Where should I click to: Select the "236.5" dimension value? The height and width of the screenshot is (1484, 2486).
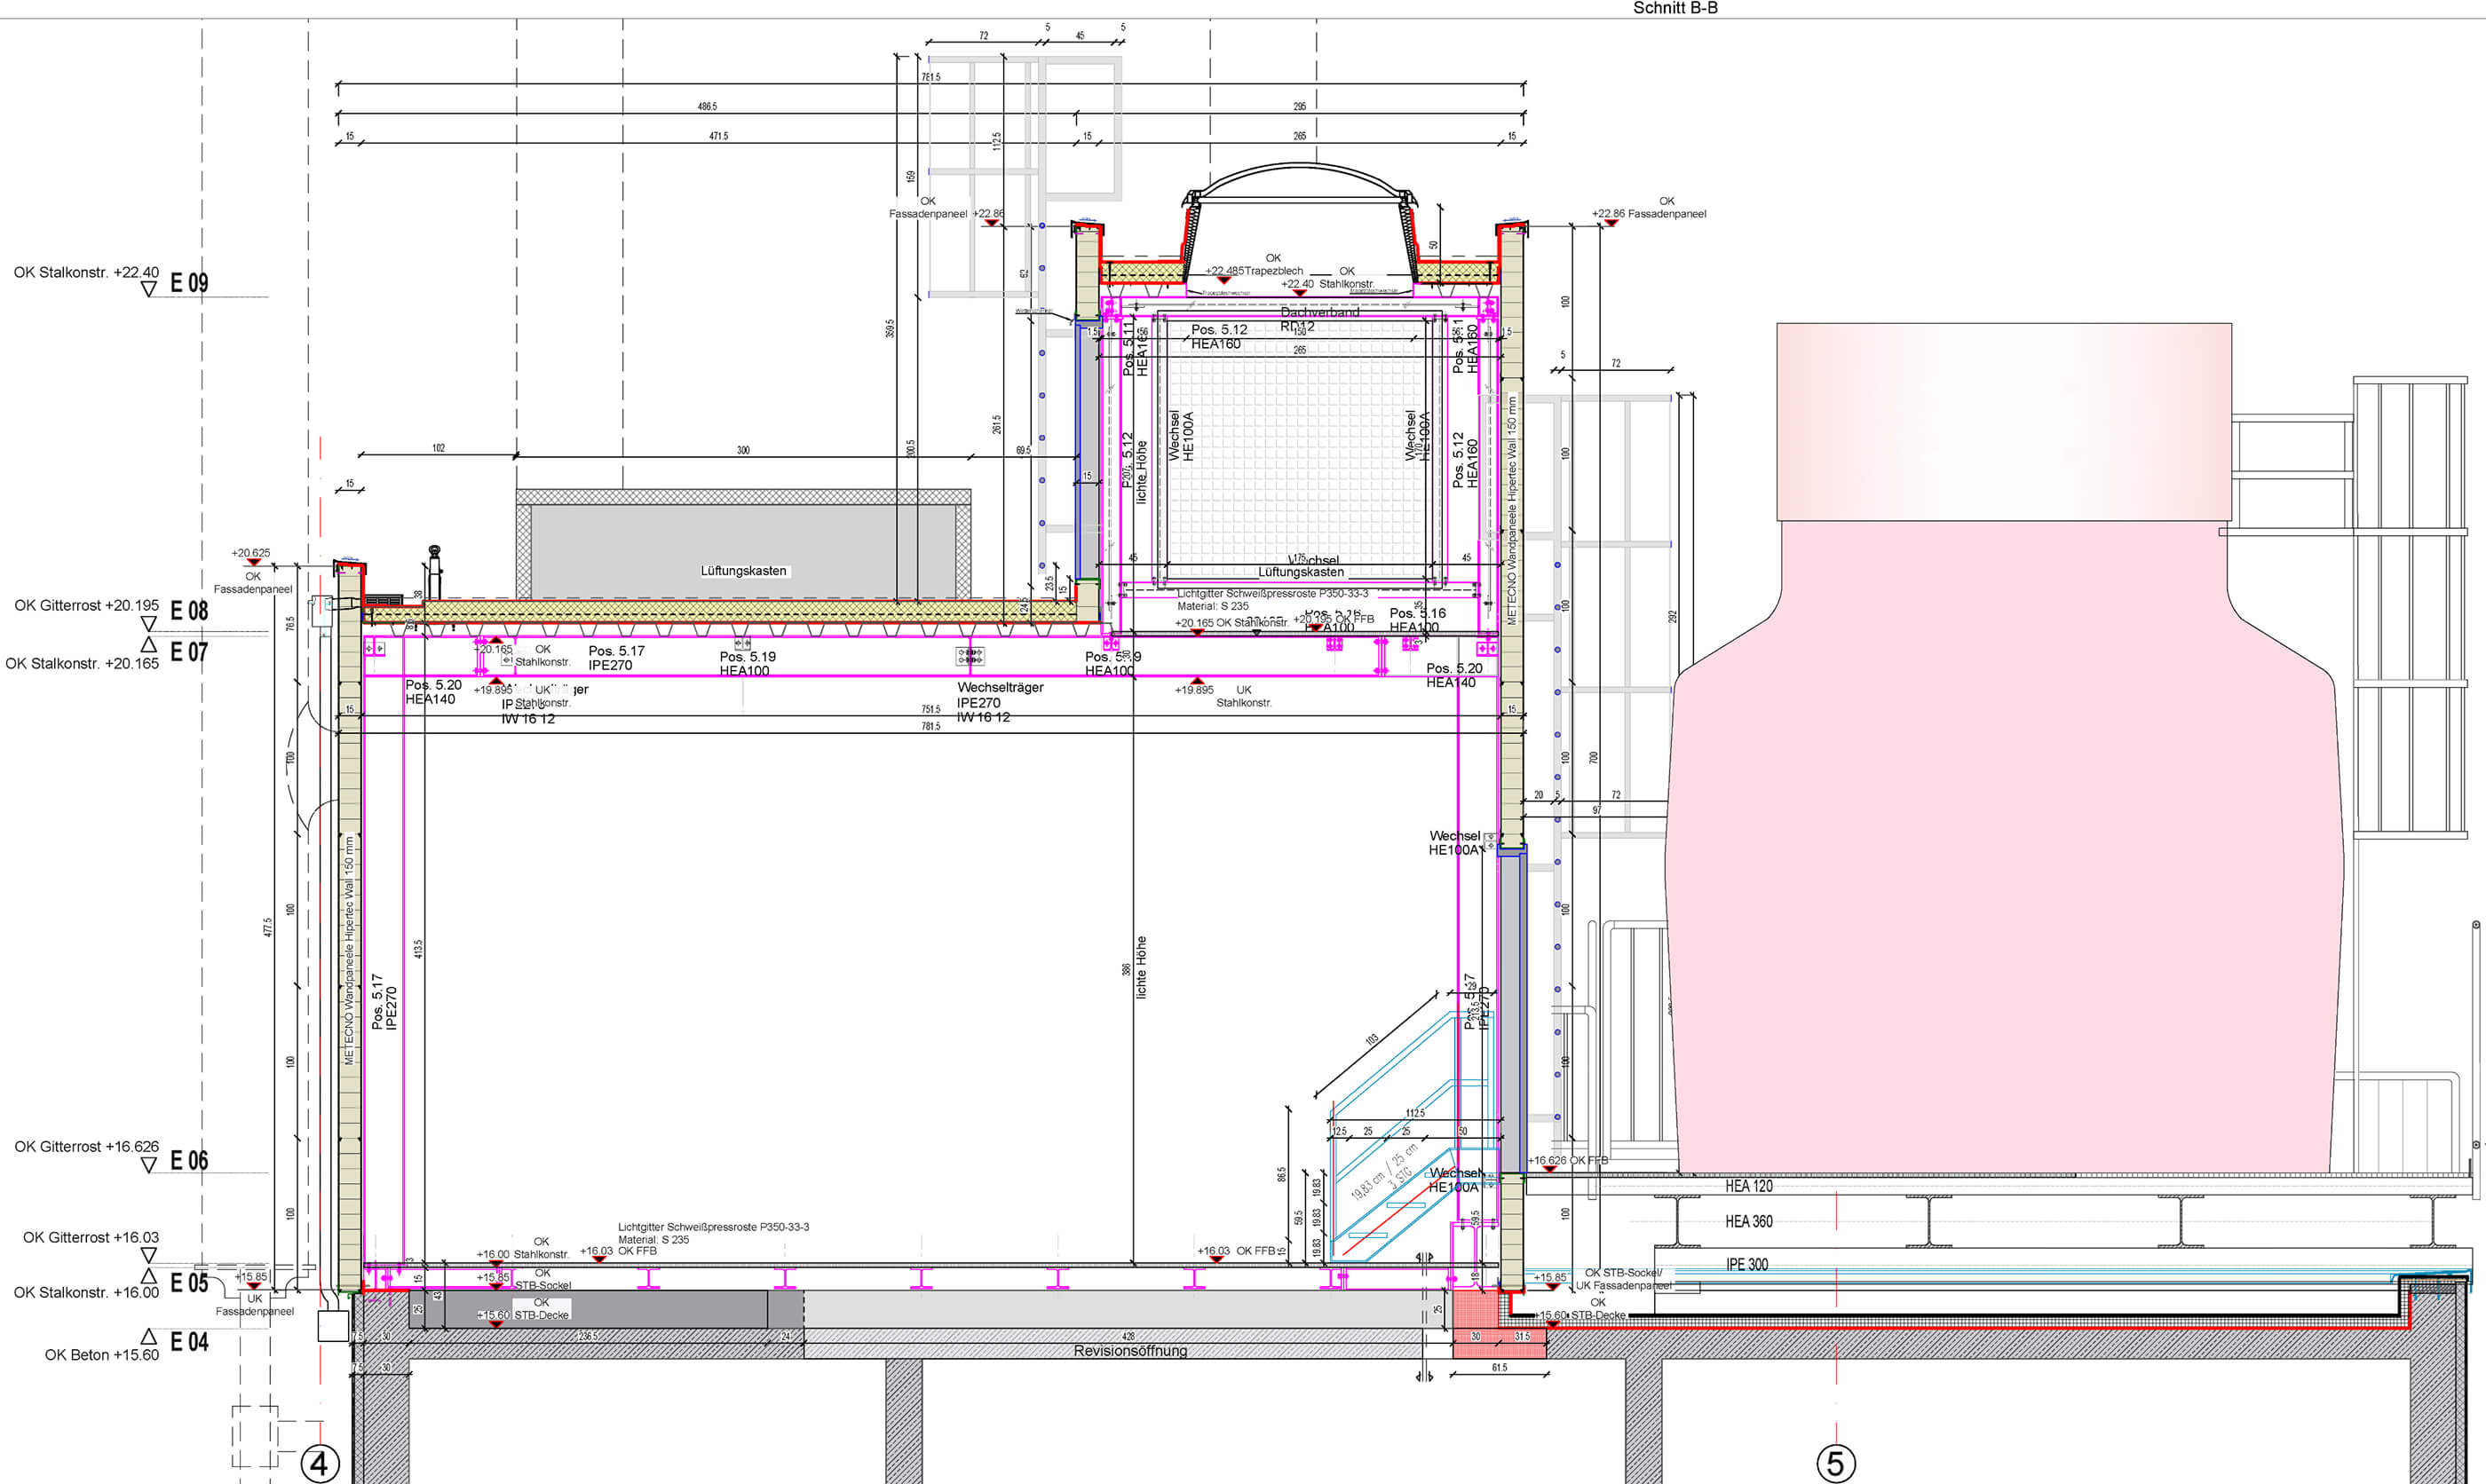coord(587,1336)
